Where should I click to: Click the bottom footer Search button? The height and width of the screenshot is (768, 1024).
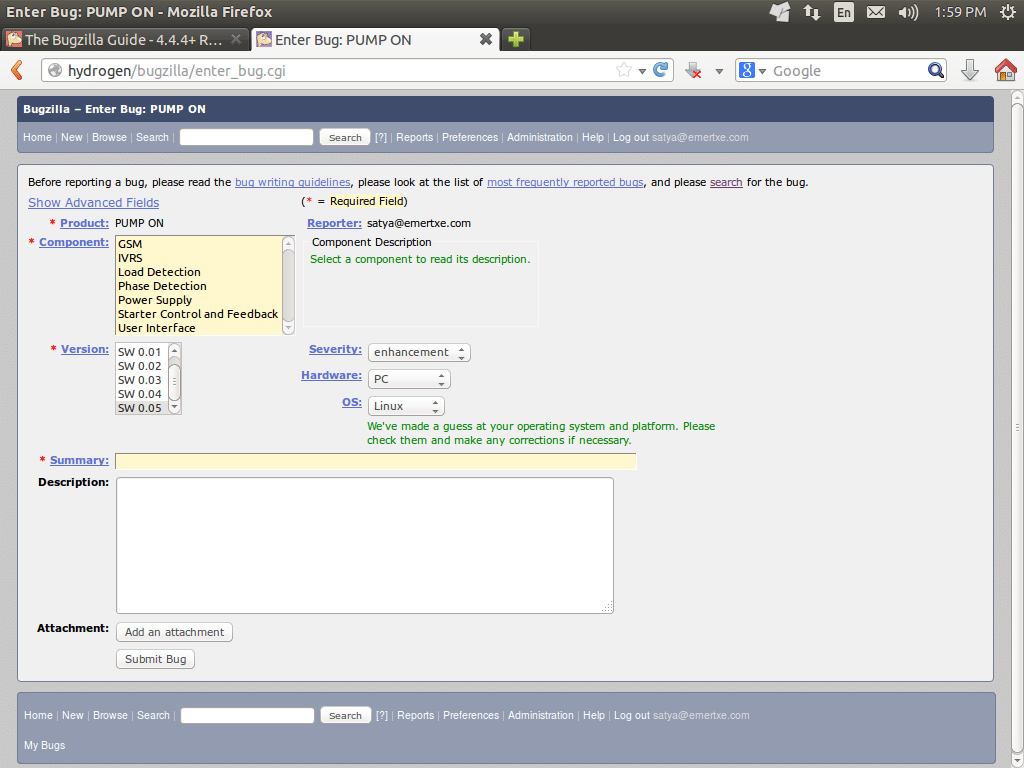pyautogui.click(x=345, y=715)
